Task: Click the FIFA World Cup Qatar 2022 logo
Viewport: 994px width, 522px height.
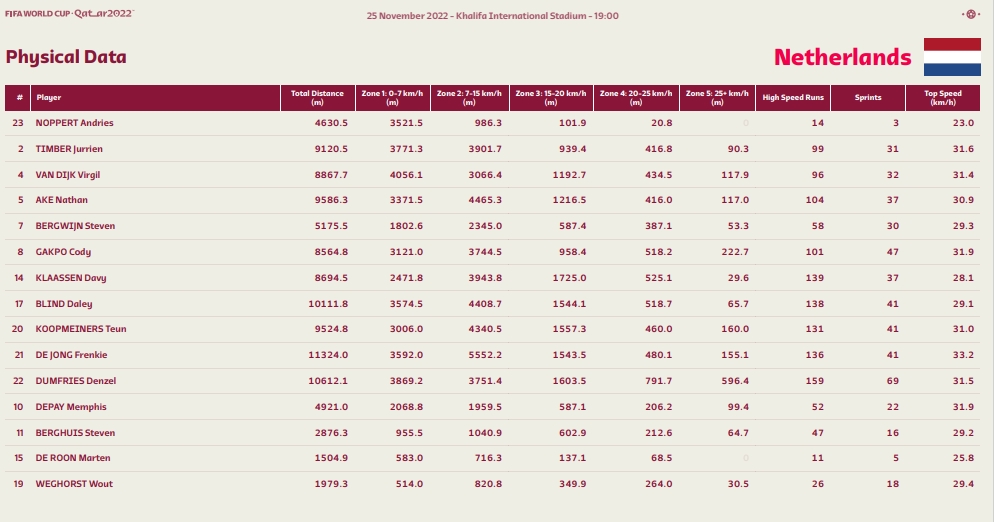Action: tap(70, 13)
